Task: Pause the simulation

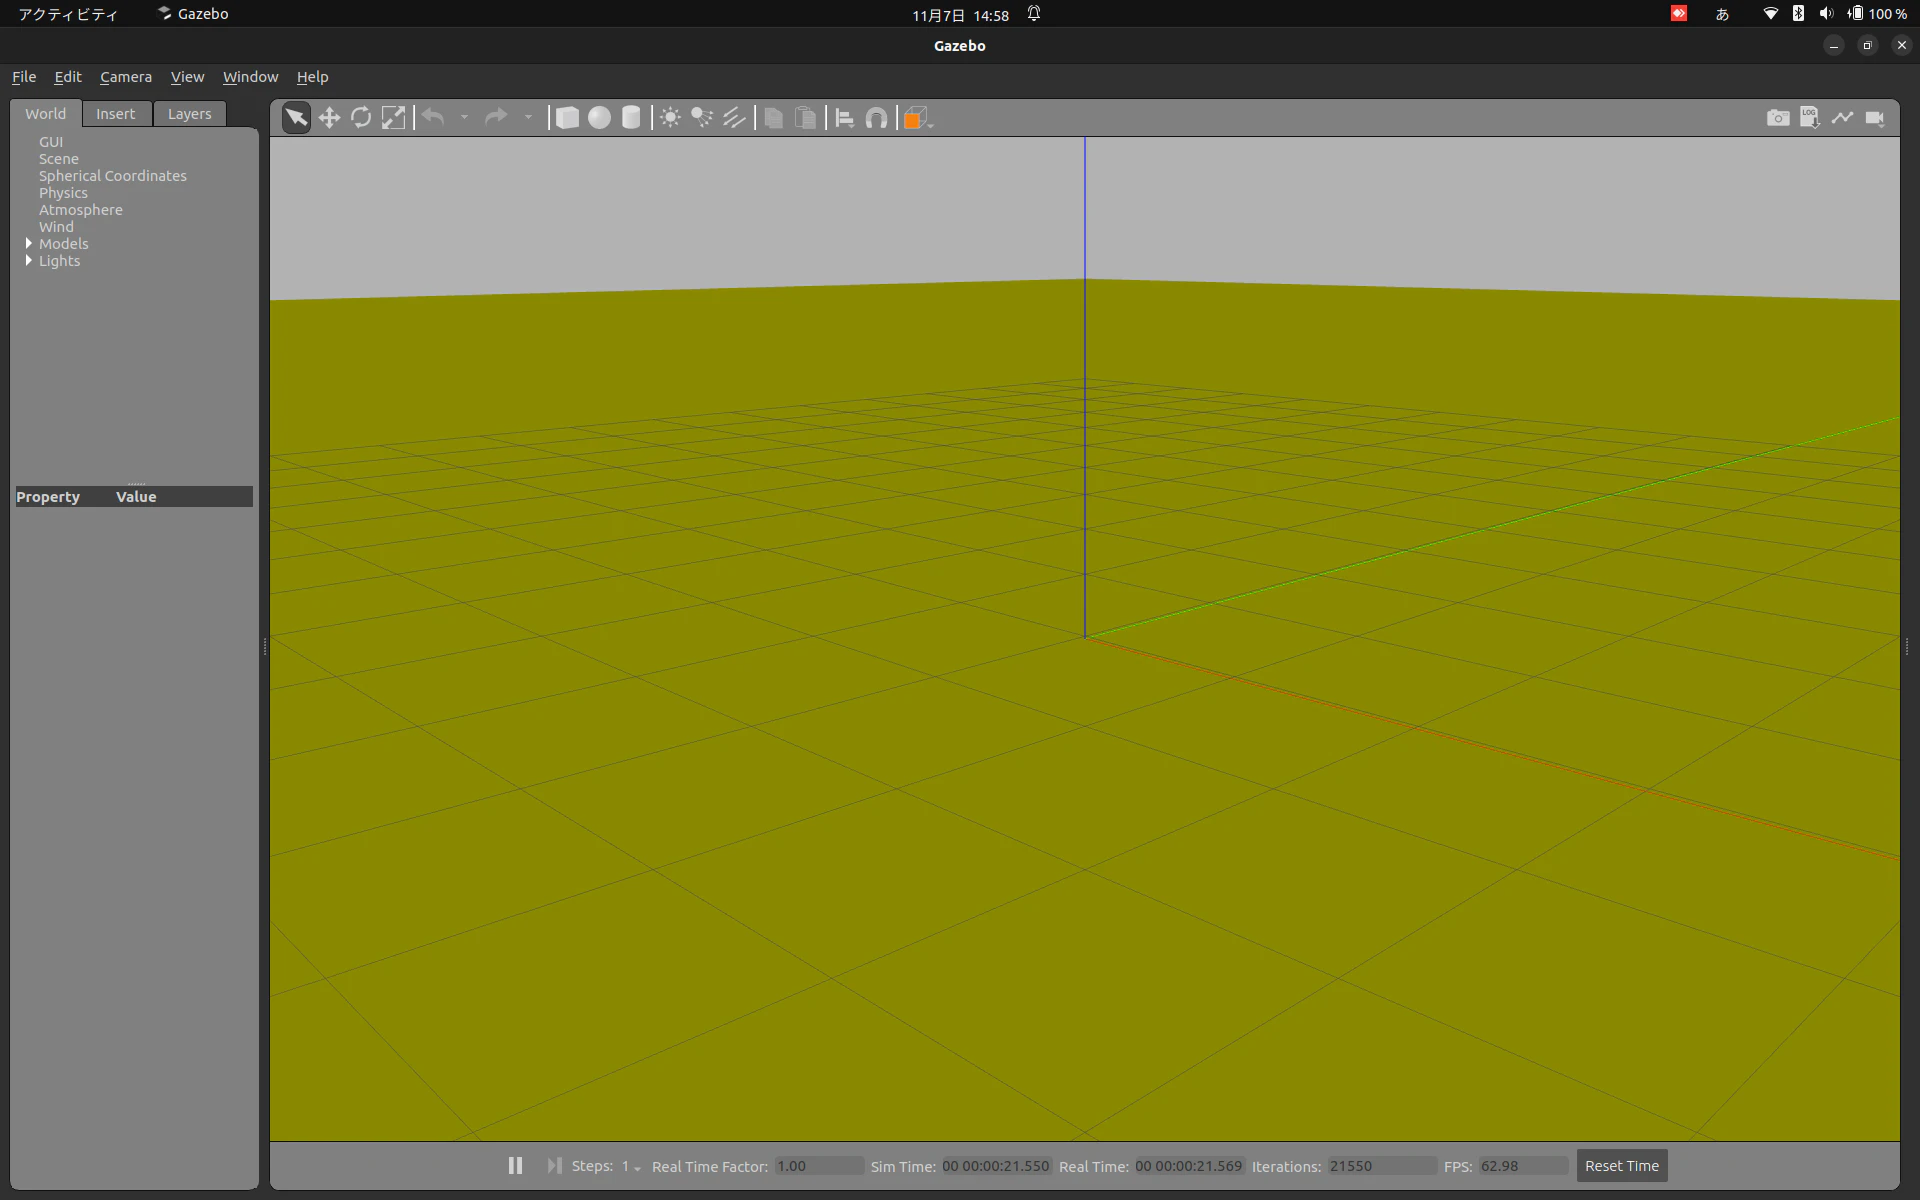Action: [x=515, y=1165]
